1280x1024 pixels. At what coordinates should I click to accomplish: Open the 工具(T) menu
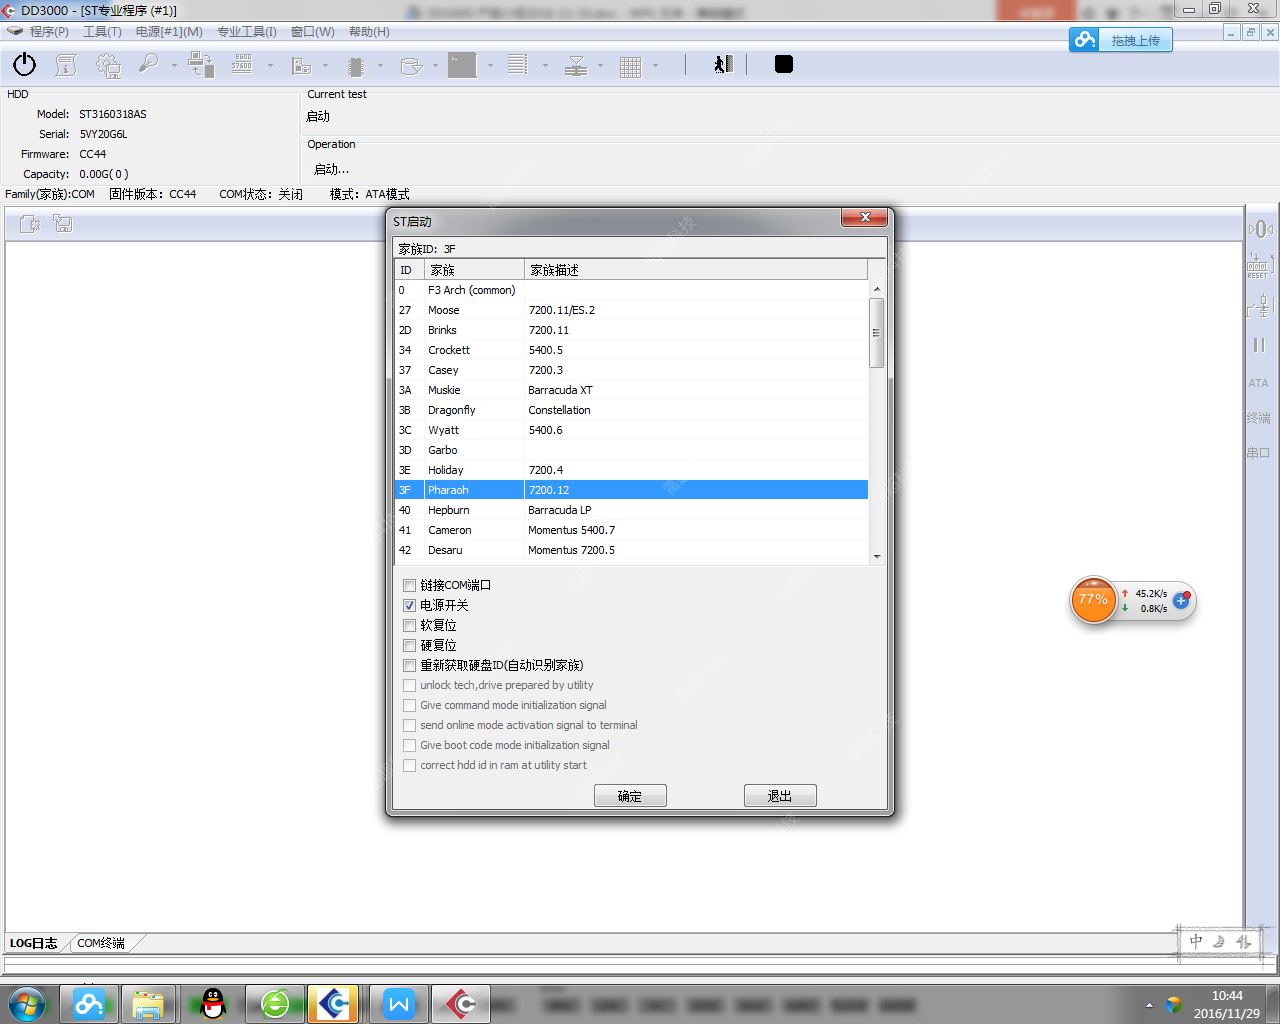click(x=102, y=32)
